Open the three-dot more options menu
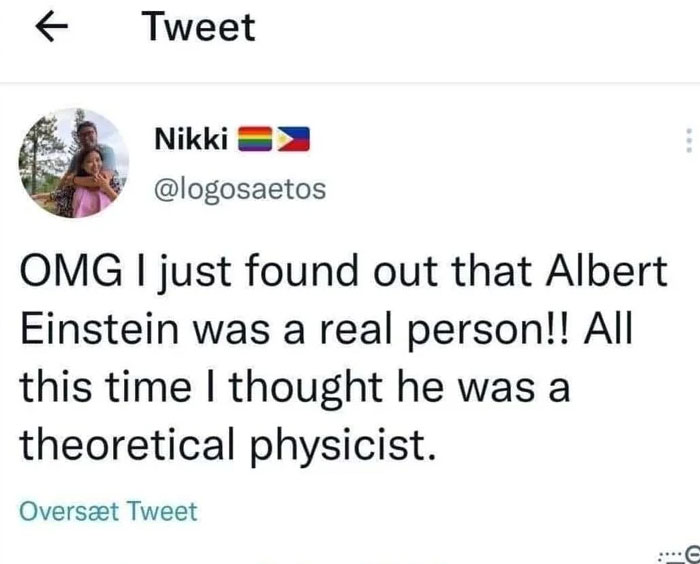 tap(688, 143)
